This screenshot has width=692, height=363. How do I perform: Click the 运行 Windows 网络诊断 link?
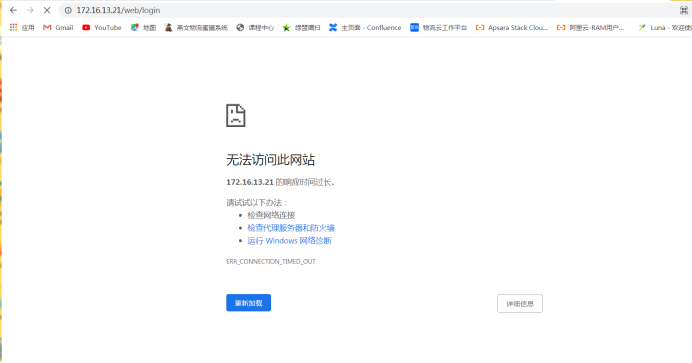(x=290, y=241)
